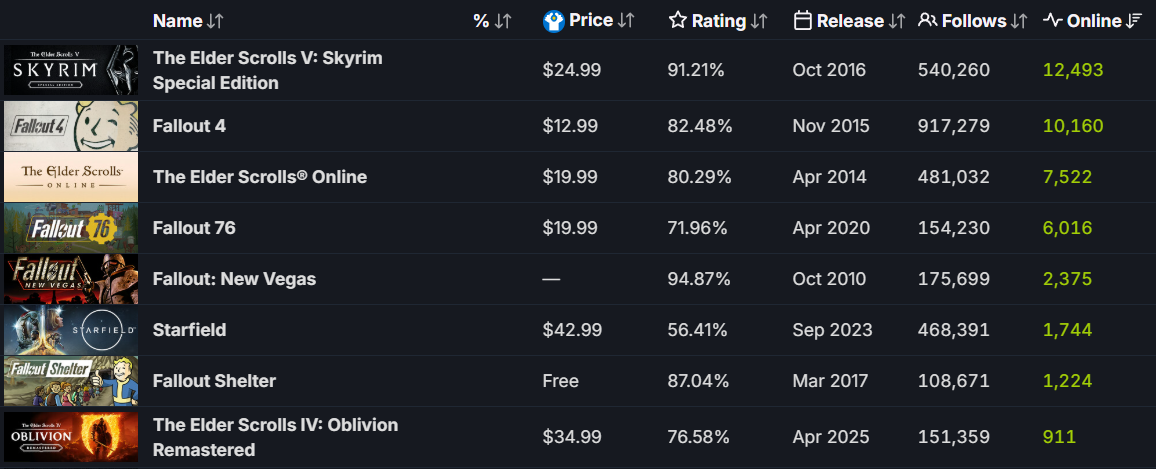Screen dimensions: 1156x469
Task: Click the calendar icon beside Release
Action: [802, 21]
